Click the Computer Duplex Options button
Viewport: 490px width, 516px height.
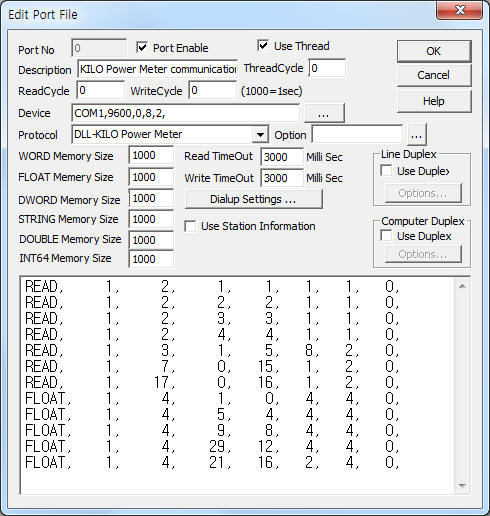coord(423,254)
